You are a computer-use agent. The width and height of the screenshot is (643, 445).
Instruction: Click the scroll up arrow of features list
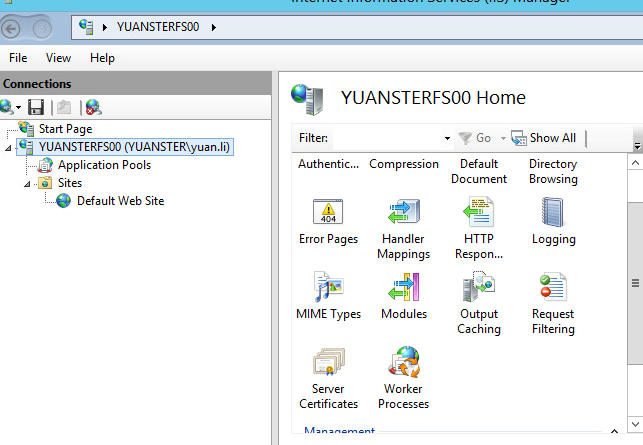(635, 163)
